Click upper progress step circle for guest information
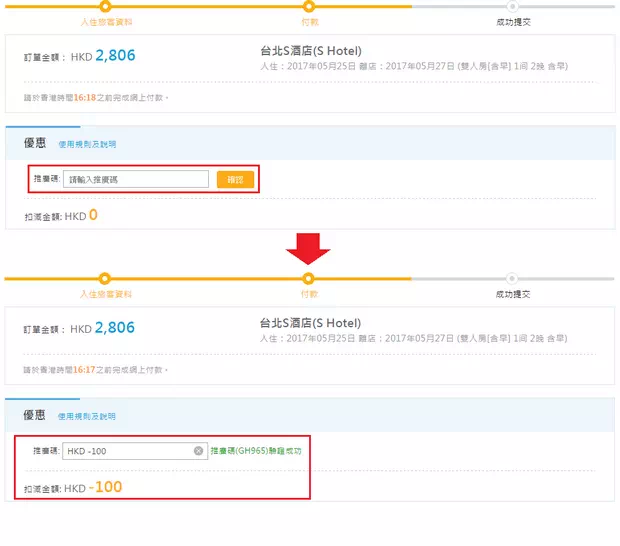This screenshot has width=620, height=546. point(105,6)
